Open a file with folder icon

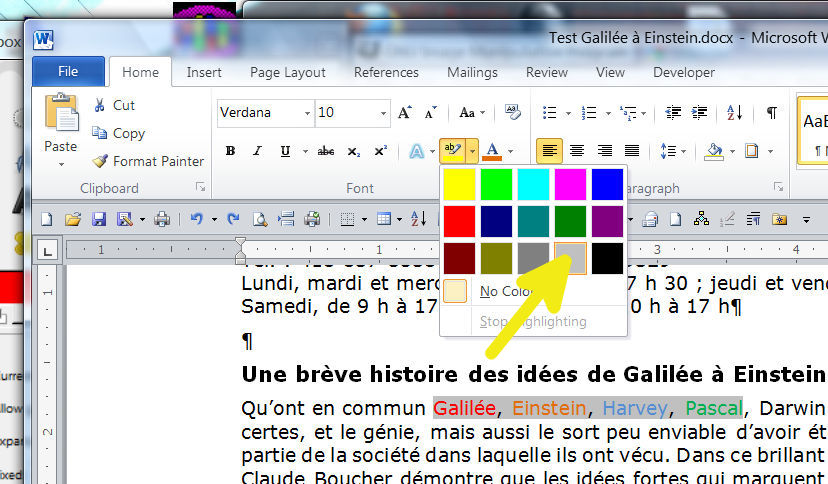pos(73,219)
